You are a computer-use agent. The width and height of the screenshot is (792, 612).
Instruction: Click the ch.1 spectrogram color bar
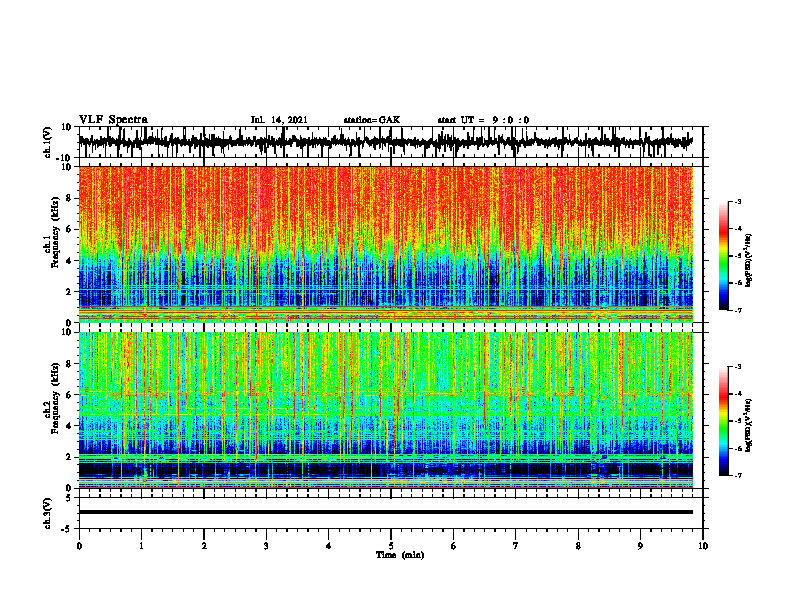(x=723, y=256)
